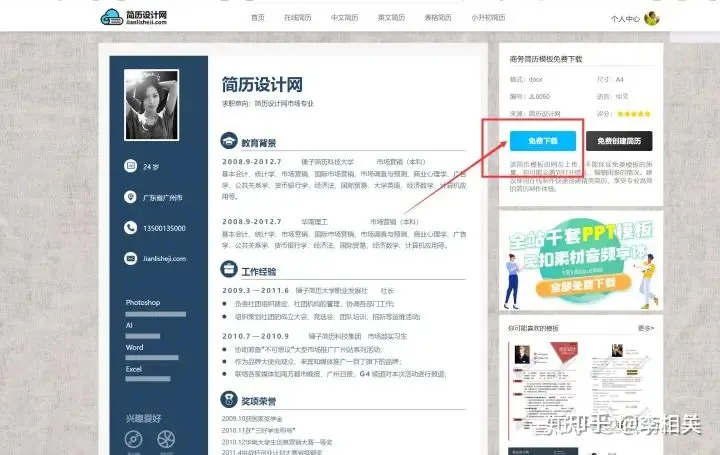The image size is (720, 455).
Task: Click the 编号: JL0050 text
Action: click(530, 96)
